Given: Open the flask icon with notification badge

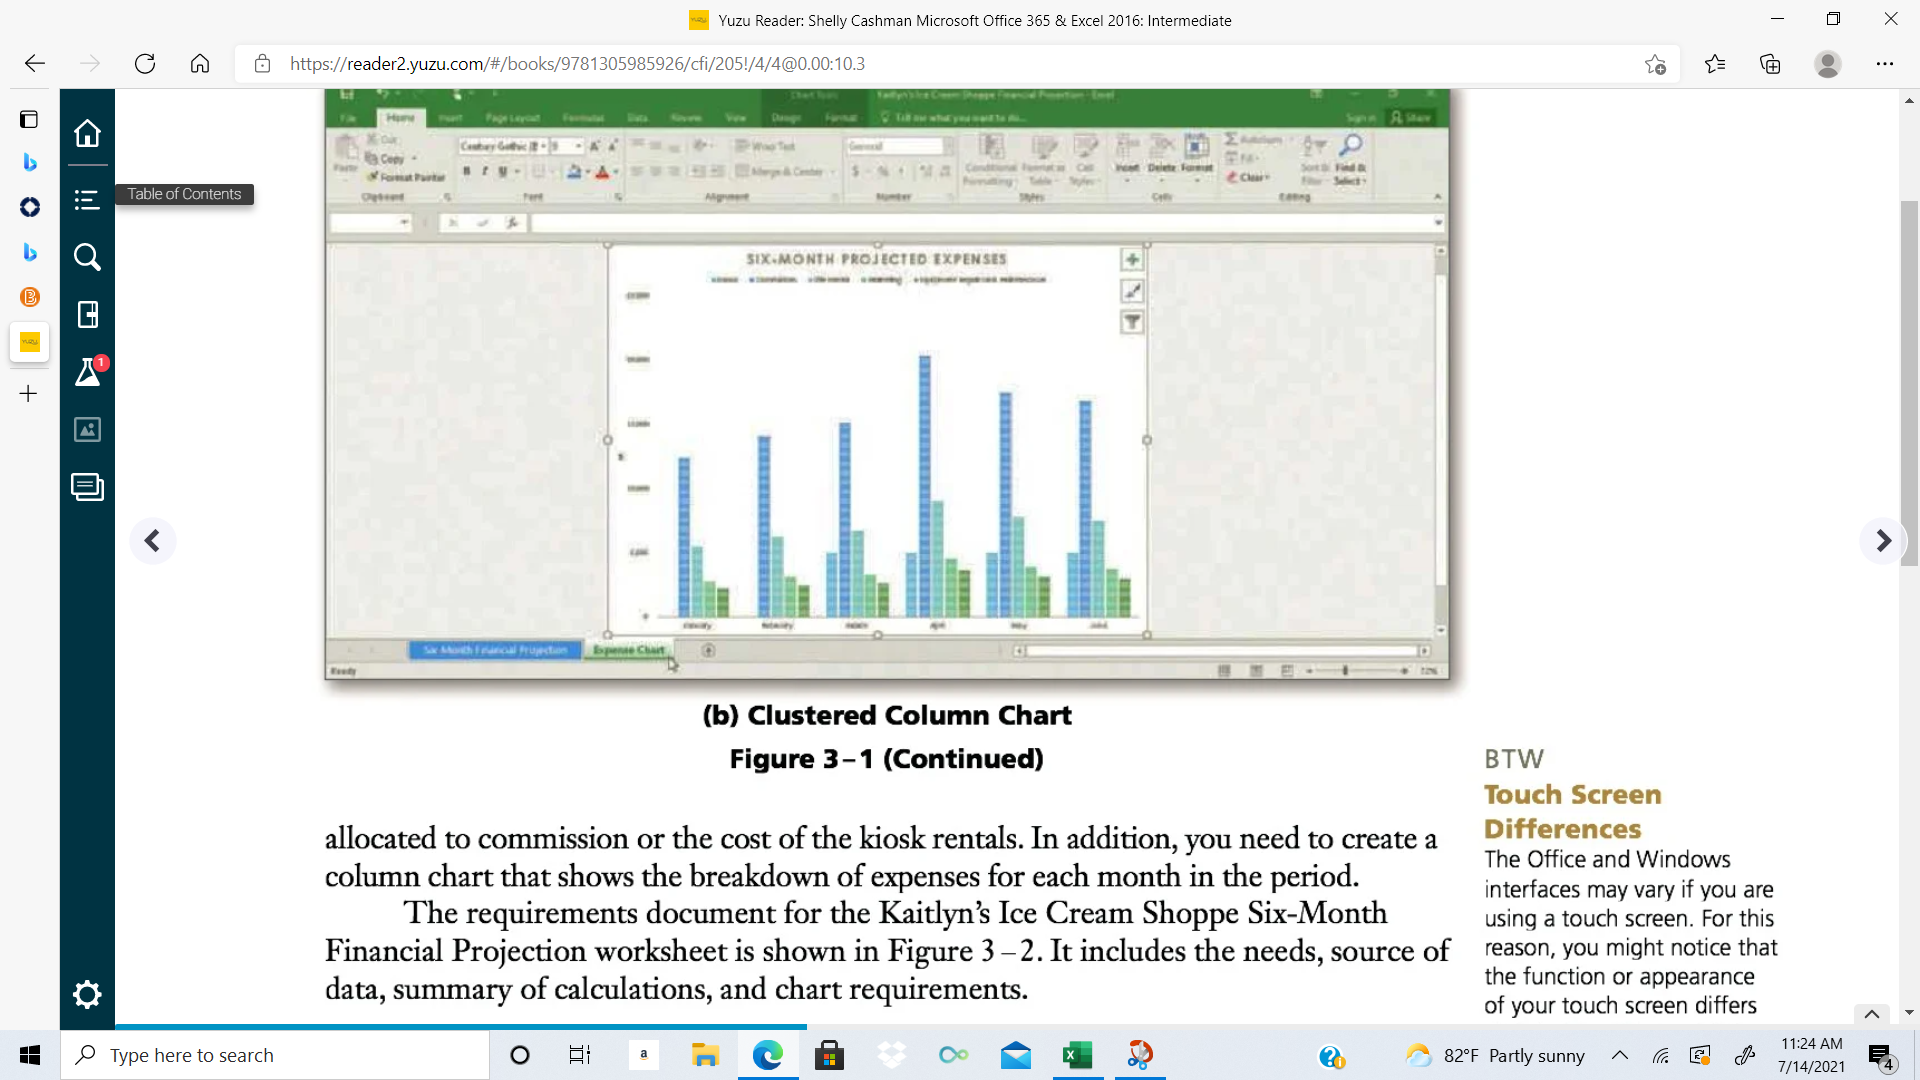Looking at the screenshot, I should click(89, 371).
